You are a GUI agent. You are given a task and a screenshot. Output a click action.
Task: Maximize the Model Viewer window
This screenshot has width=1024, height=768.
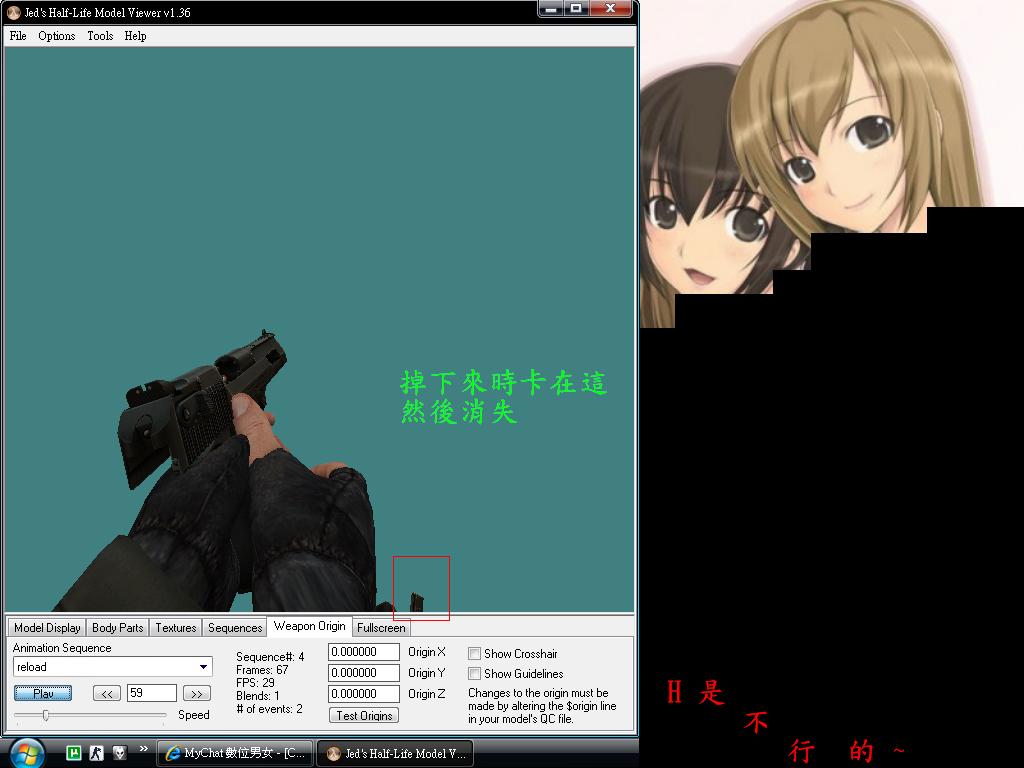tap(576, 8)
